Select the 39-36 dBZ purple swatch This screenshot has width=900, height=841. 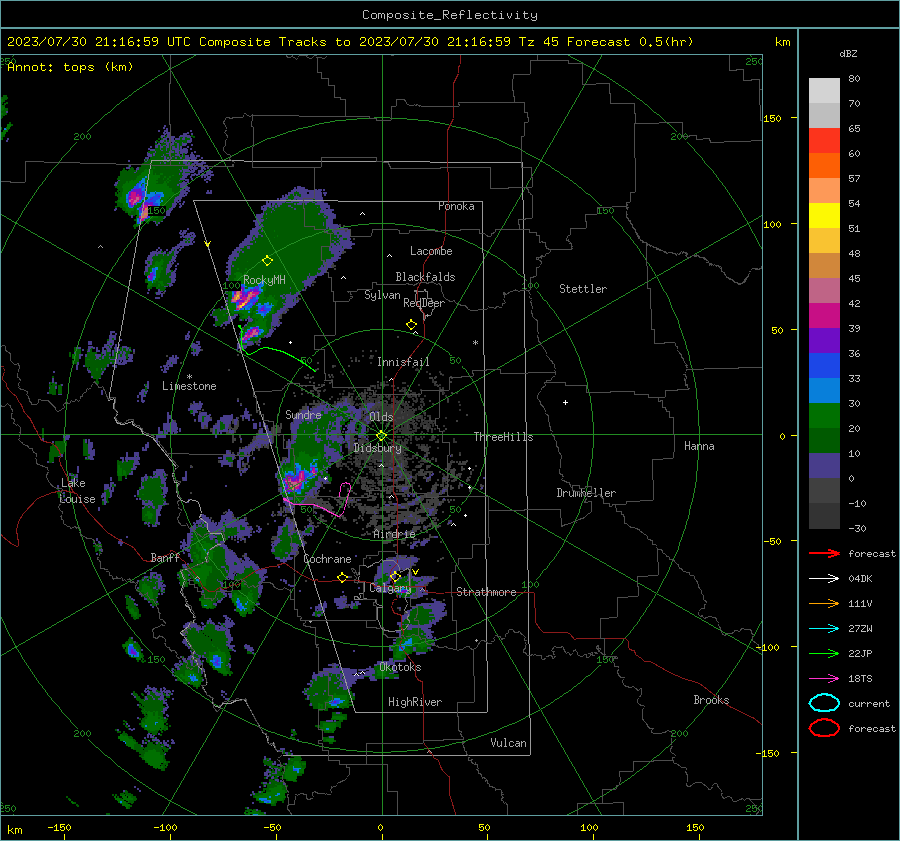point(824,341)
